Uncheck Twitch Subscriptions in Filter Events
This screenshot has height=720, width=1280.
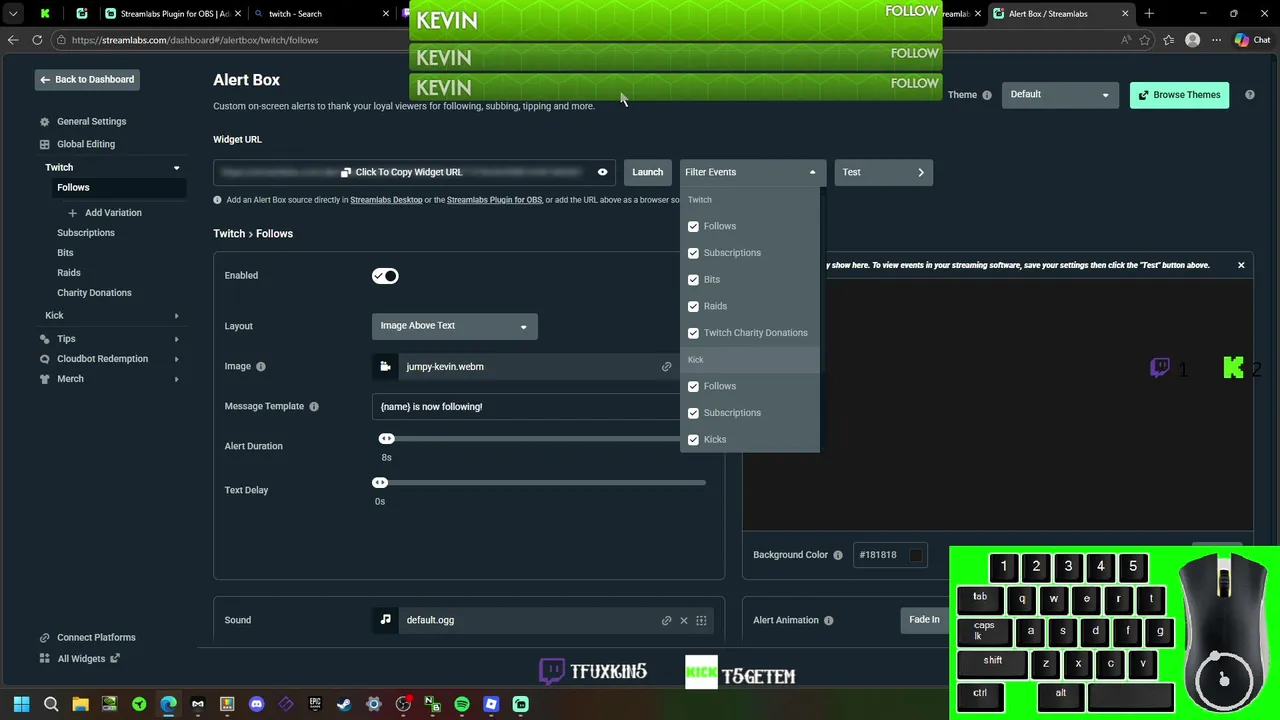693,253
